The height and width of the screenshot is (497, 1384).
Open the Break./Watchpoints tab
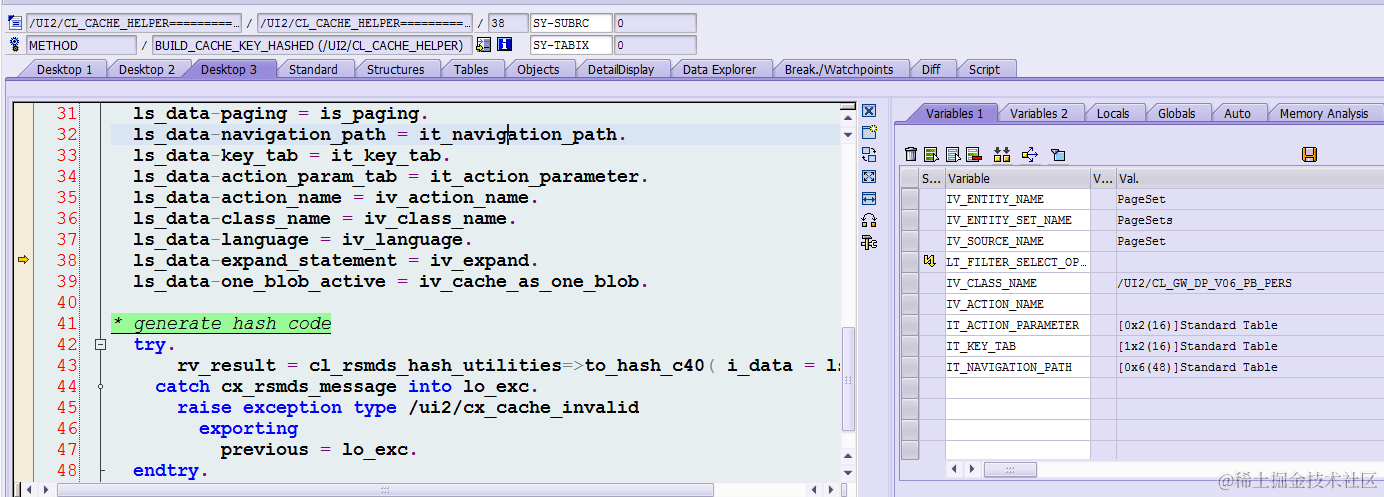click(x=839, y=69)
